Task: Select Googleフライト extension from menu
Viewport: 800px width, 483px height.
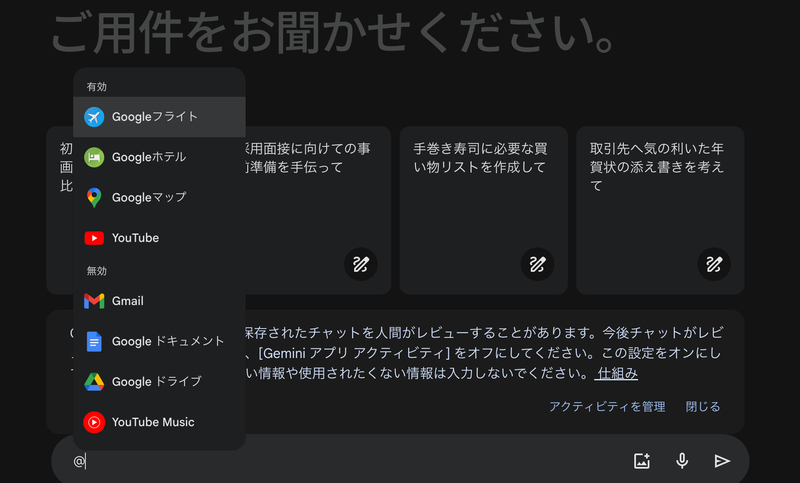Action: tap(159, 117)
